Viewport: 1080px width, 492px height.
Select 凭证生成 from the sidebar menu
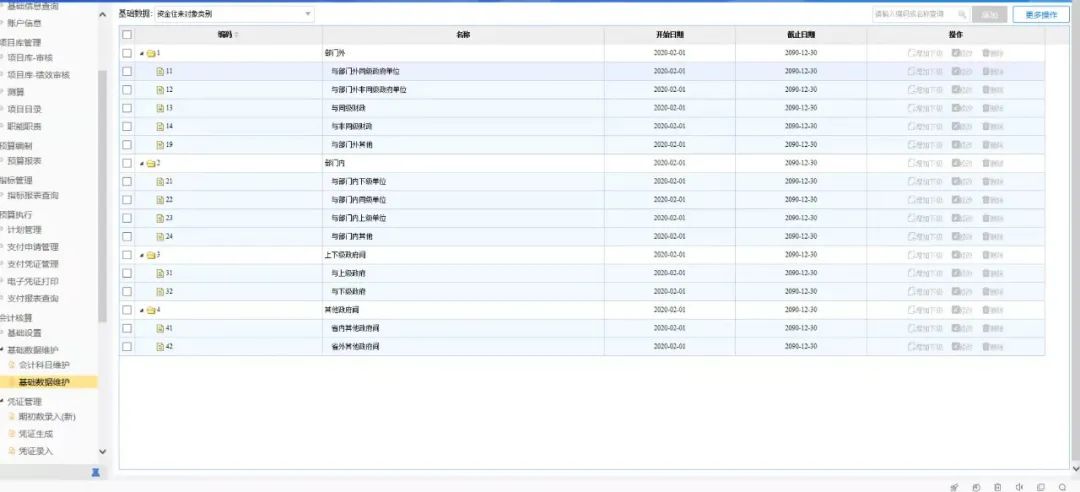click(36, 434)
